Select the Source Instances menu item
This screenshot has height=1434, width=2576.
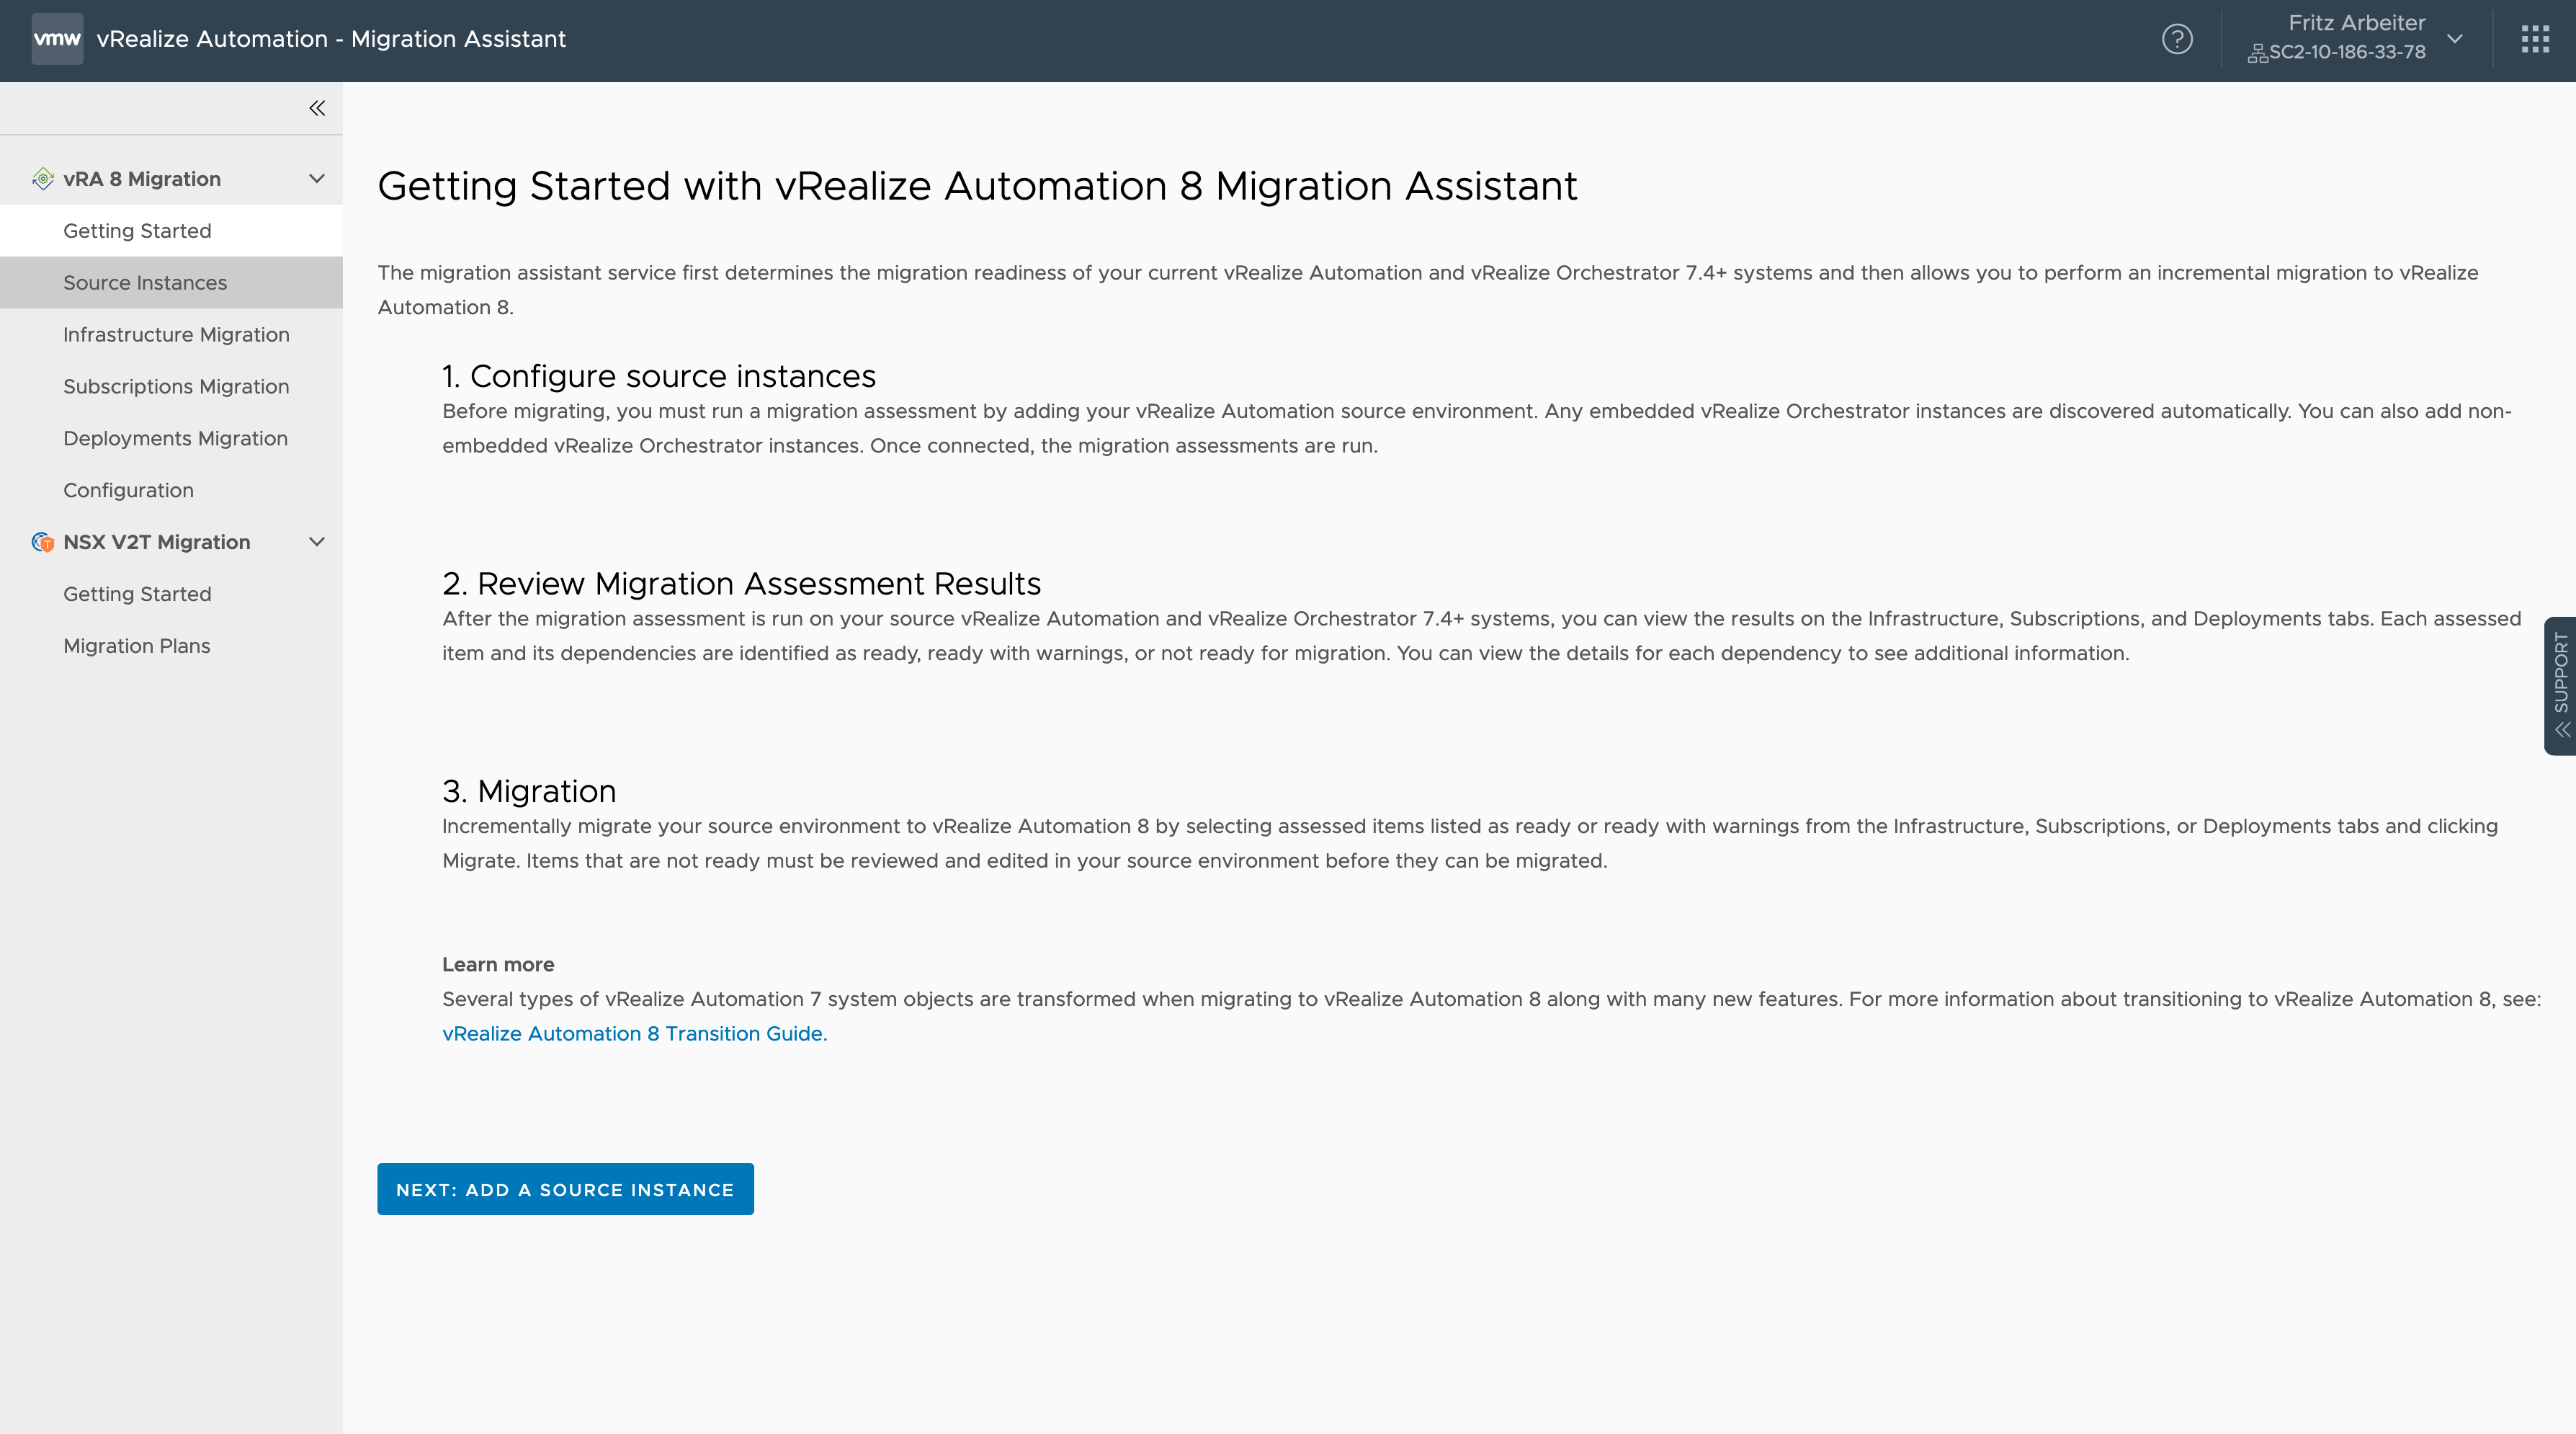pyautogui.click(x=145, y=281)
